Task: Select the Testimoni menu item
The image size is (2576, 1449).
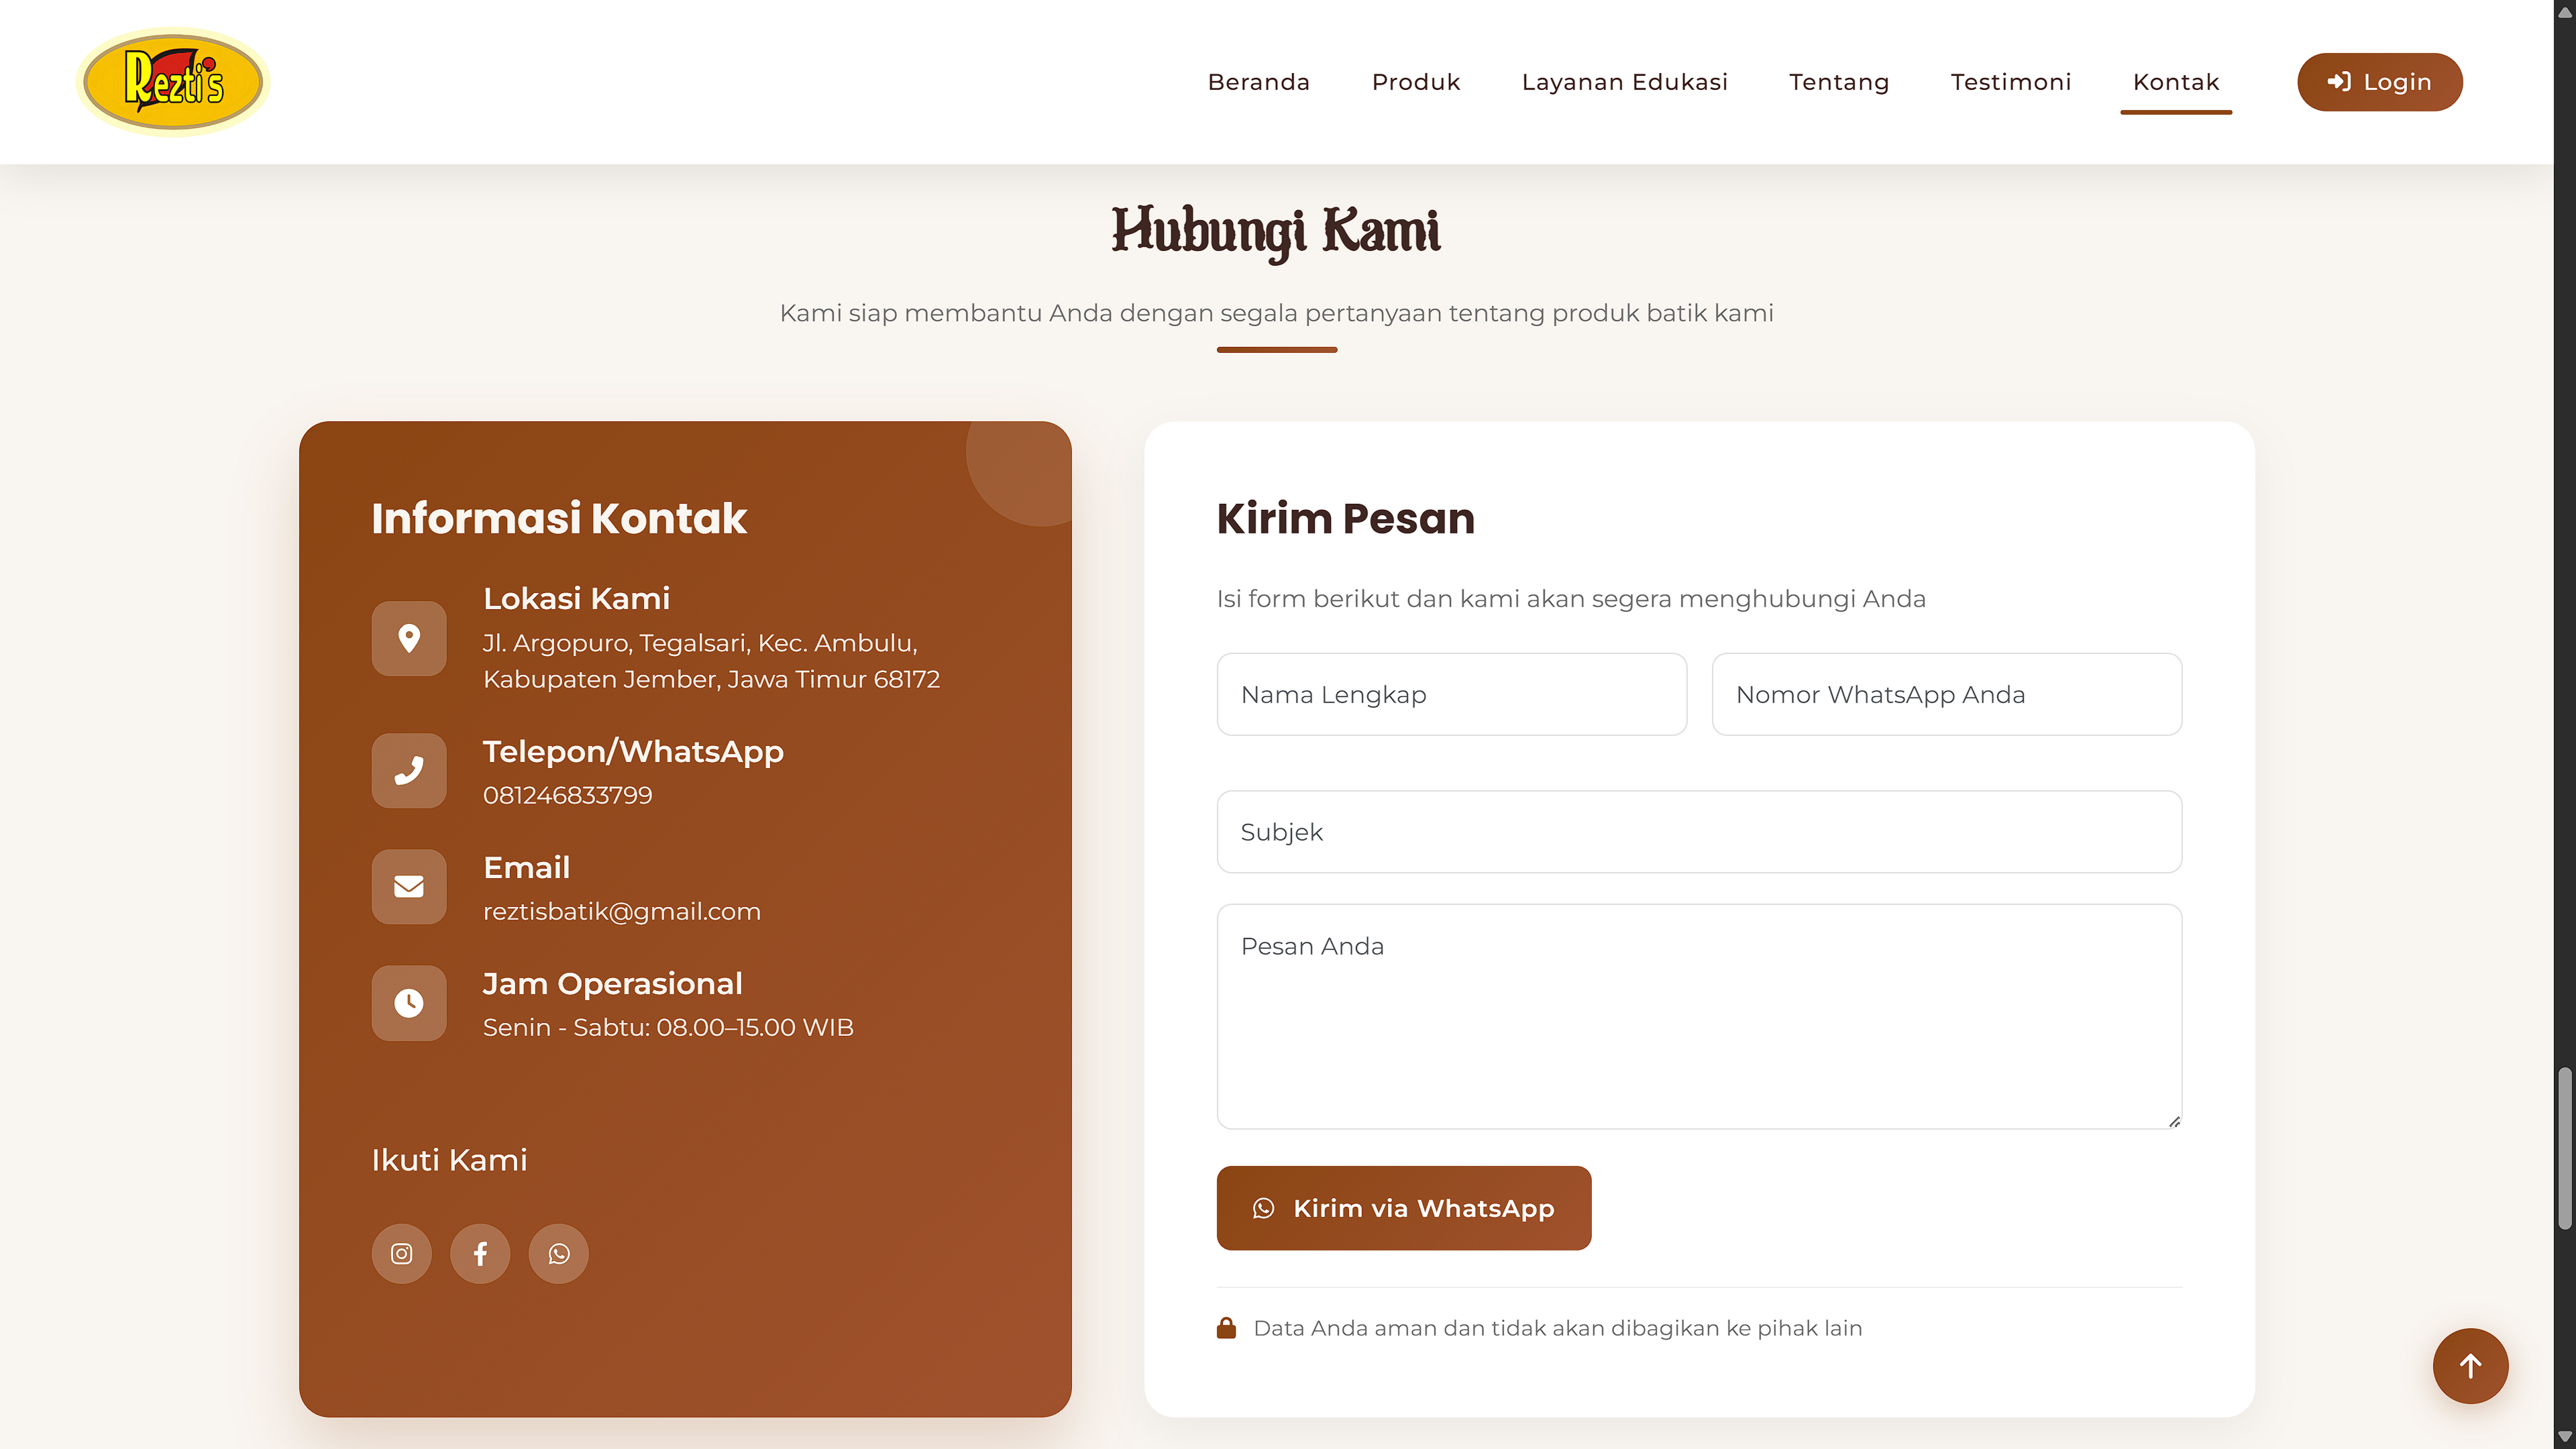Action: (2010, 82)
